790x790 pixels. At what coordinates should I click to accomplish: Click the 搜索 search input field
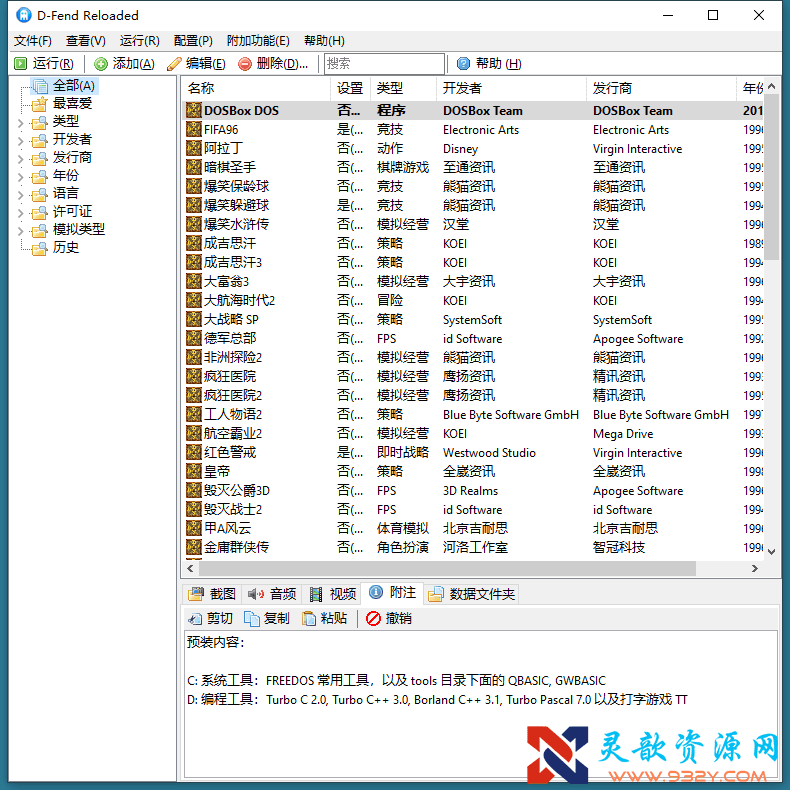tap(384, 63)
